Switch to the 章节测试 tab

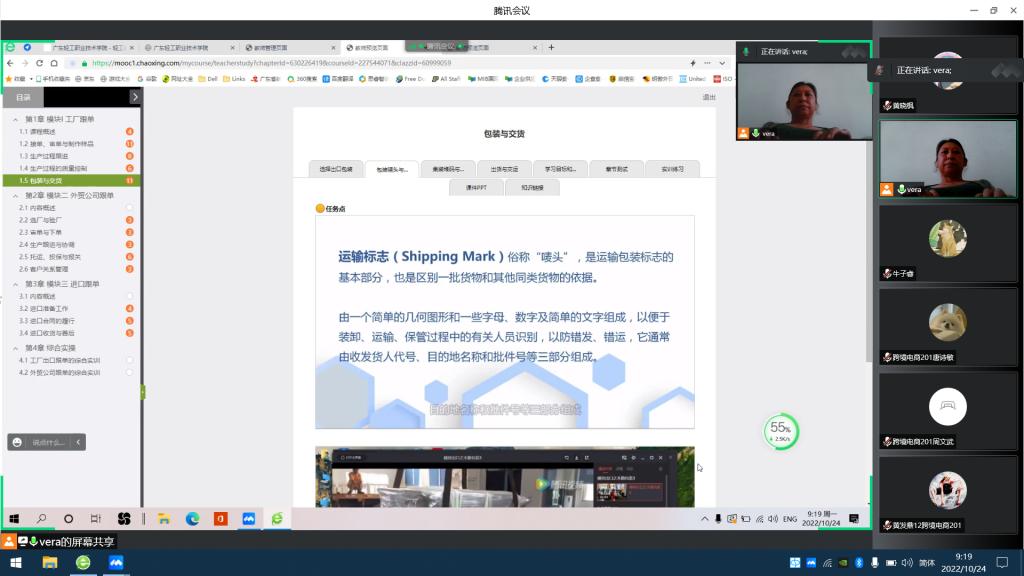tap(616, 169)
